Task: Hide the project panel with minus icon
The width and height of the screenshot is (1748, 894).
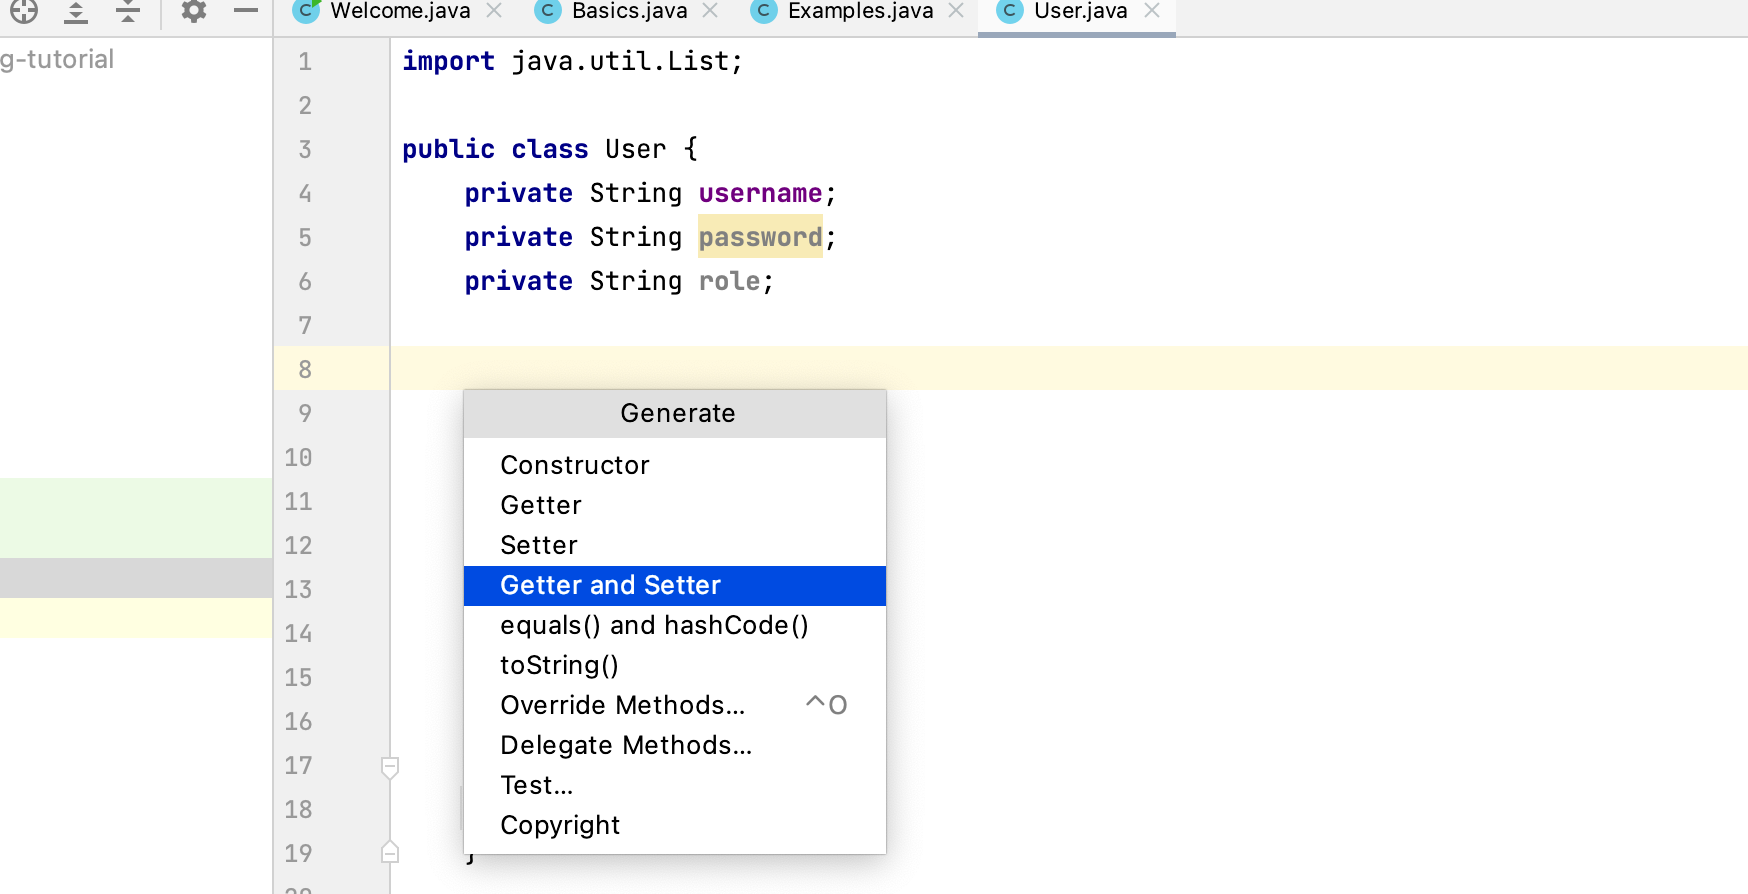Action: 246,11
